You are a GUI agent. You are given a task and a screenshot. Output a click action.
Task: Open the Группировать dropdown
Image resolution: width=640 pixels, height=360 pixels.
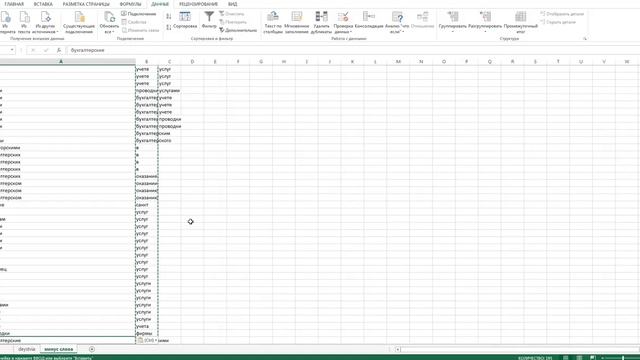tap(452, 22)
